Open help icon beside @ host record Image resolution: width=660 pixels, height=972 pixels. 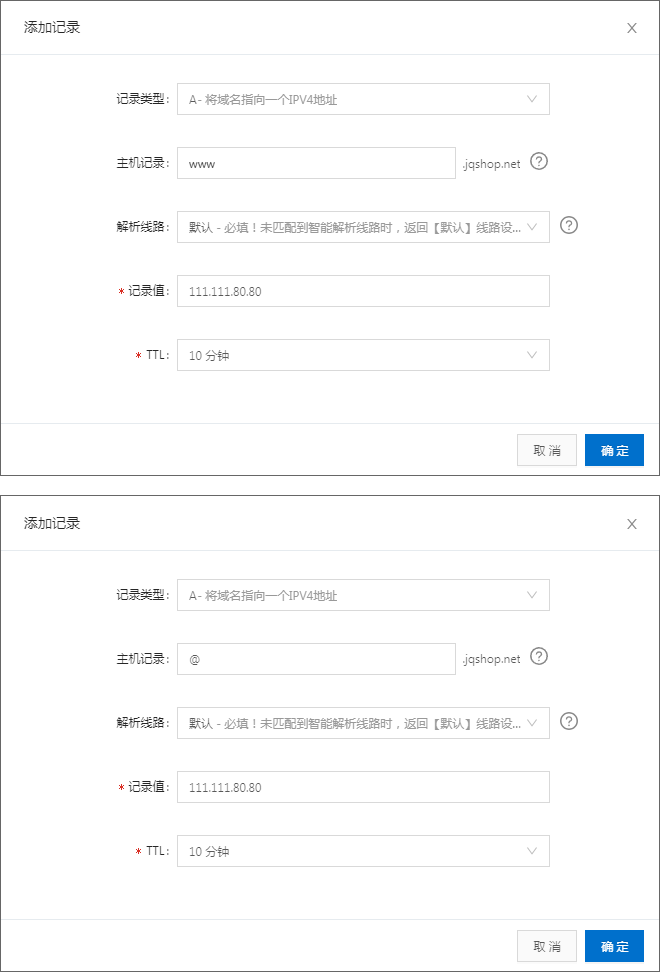point(539,656)
